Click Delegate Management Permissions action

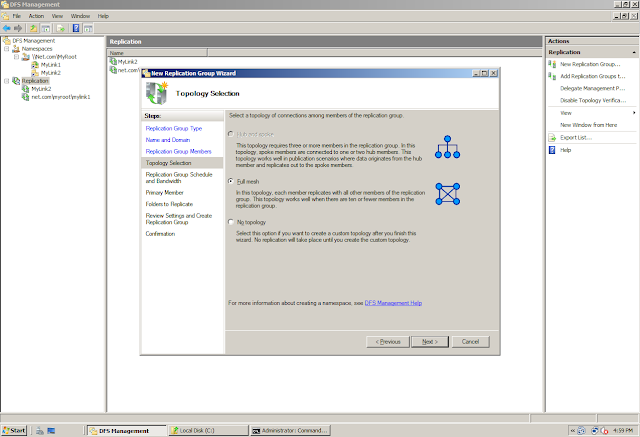coord(593,88)
